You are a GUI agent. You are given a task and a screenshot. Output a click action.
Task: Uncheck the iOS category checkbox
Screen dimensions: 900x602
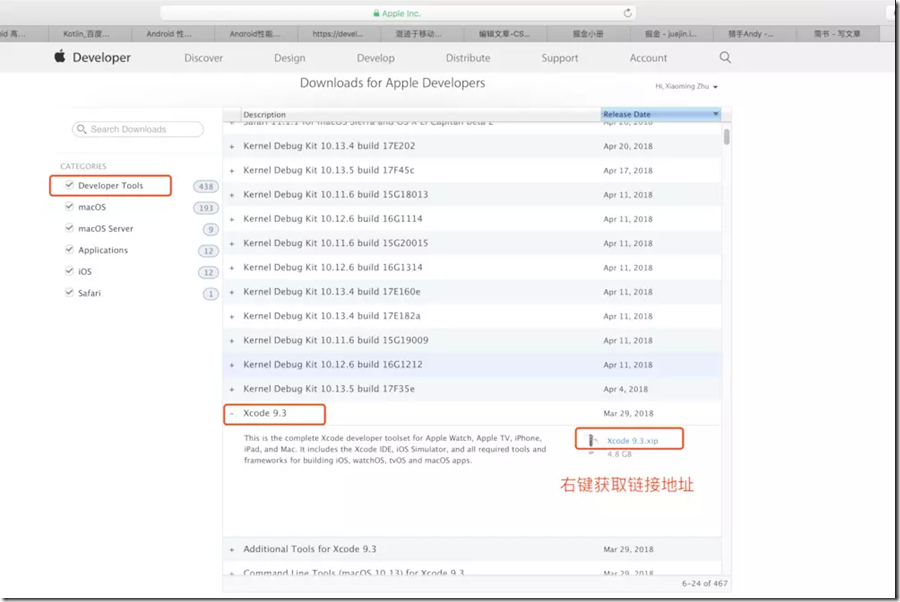pyautogui.click(x=69, y=271)
